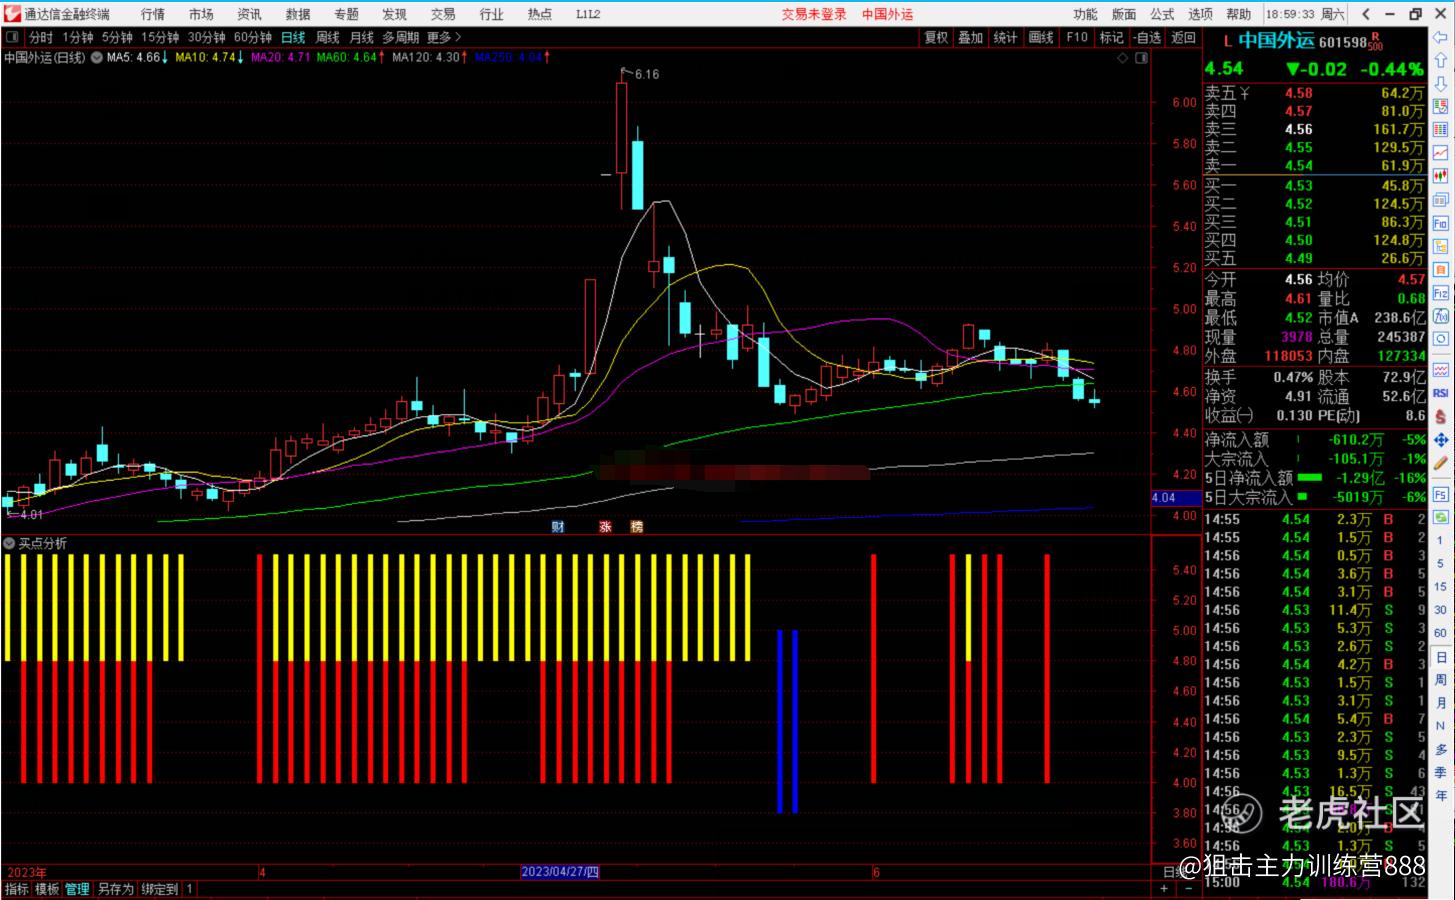Click the Tongdaxin logo in the title bar

[x=13, y=13]
